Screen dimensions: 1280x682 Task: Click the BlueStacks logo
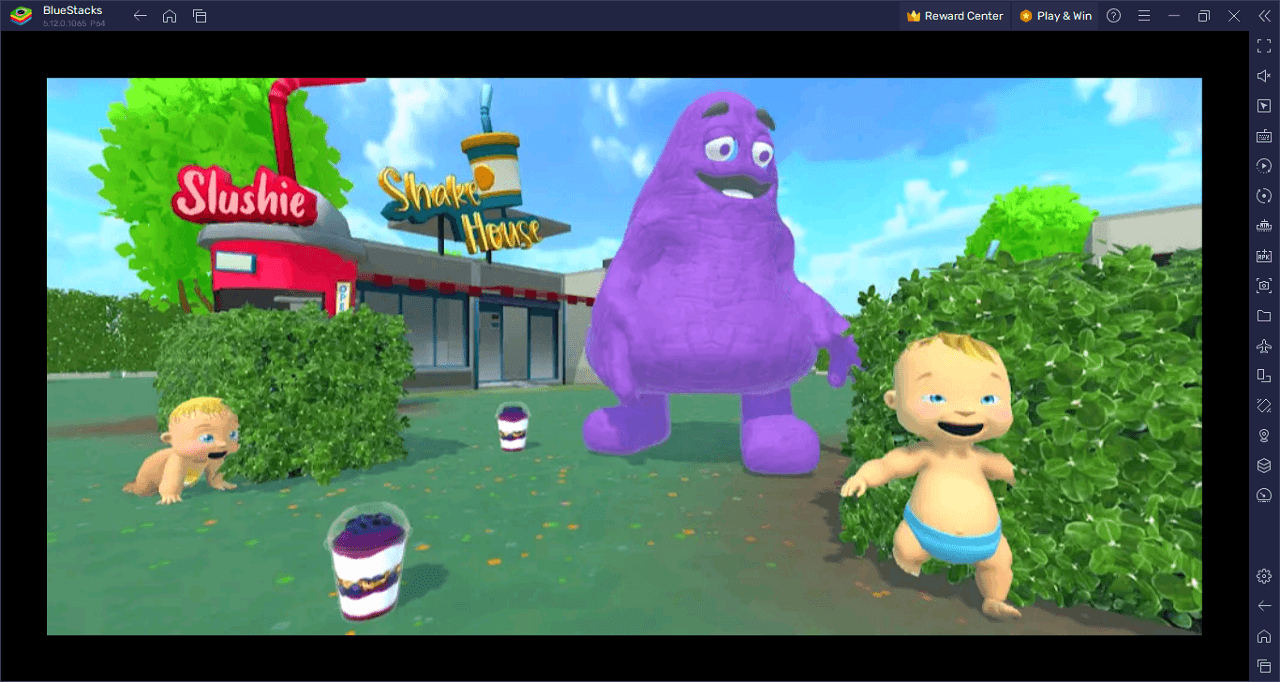(x=21, y=16)
